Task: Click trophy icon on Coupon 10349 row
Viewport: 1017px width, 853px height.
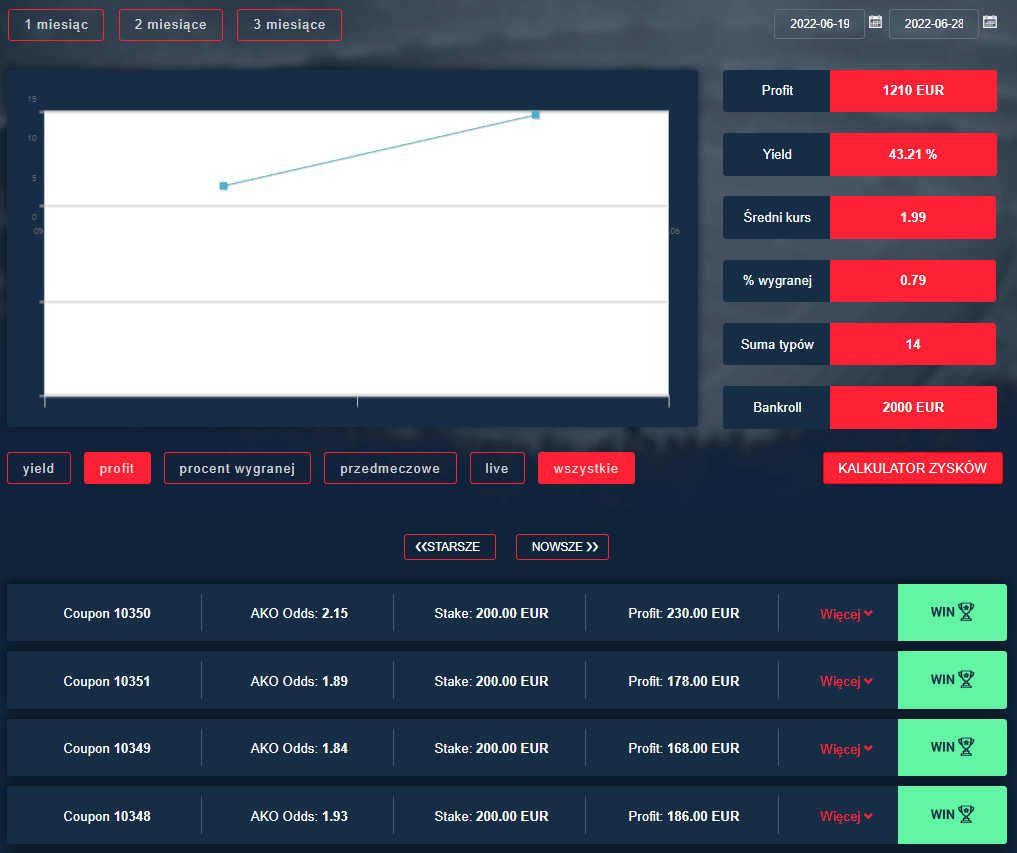Action: 966,747
